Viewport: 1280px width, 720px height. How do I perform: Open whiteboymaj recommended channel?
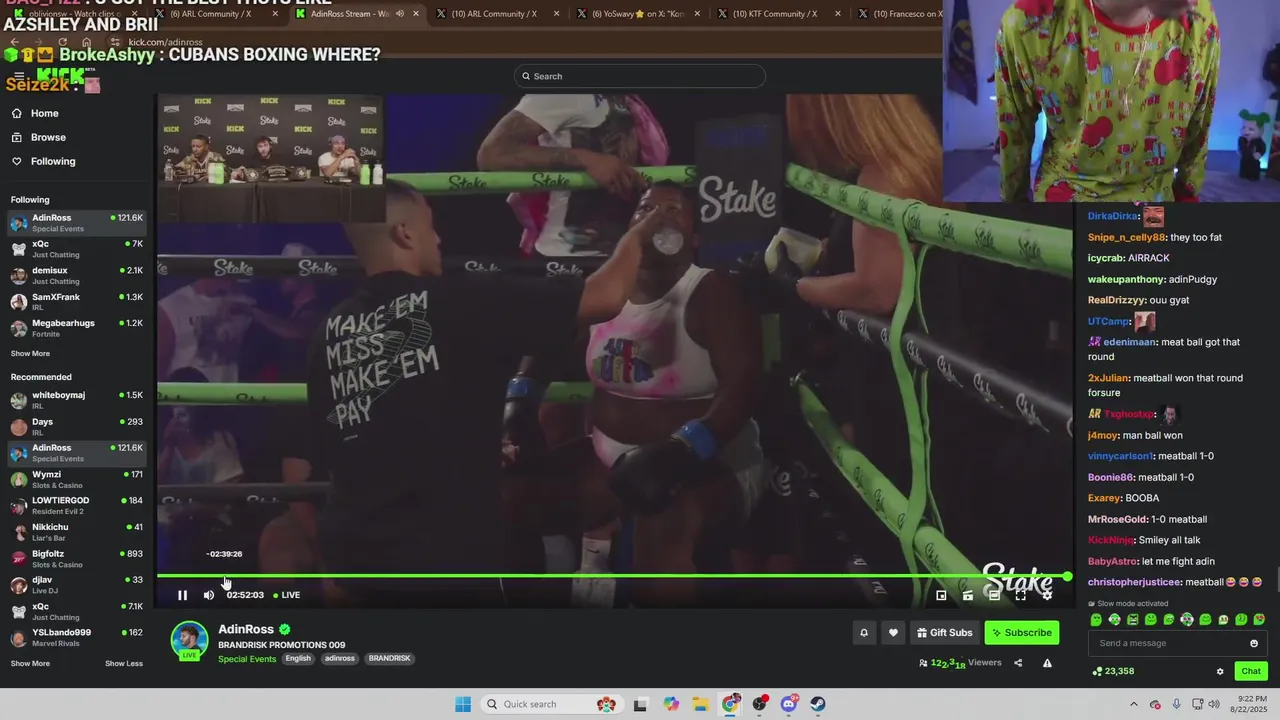[x=77, y=400]
